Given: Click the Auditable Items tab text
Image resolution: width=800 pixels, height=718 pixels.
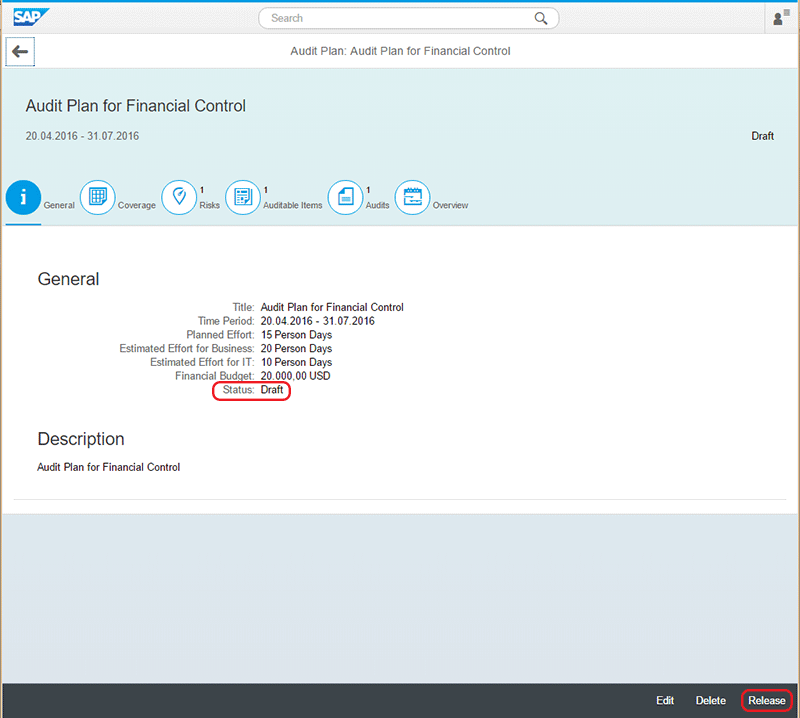Looking at the screenshot, I should 293,206.
